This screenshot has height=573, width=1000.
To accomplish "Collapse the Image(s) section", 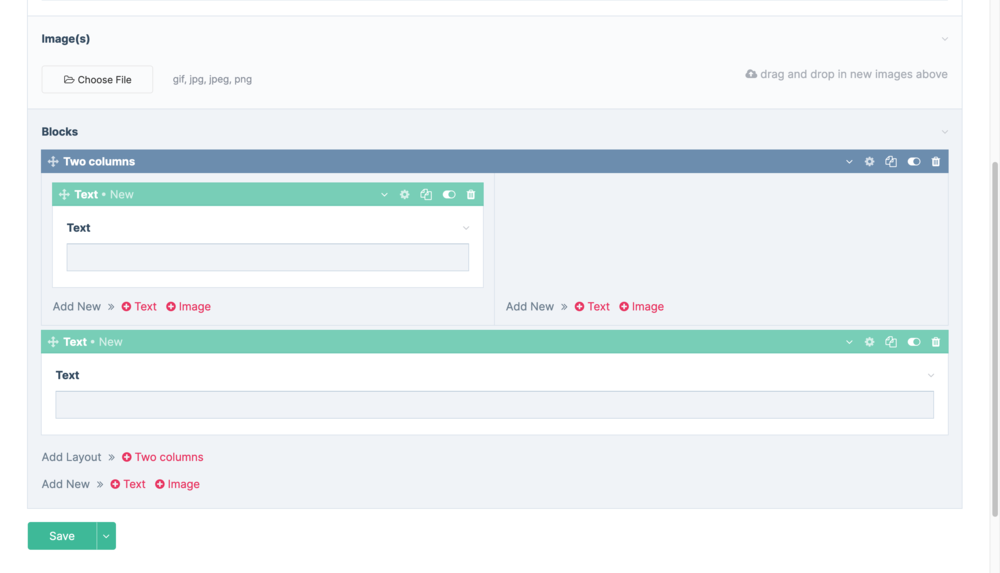I will tap(945, 39).
